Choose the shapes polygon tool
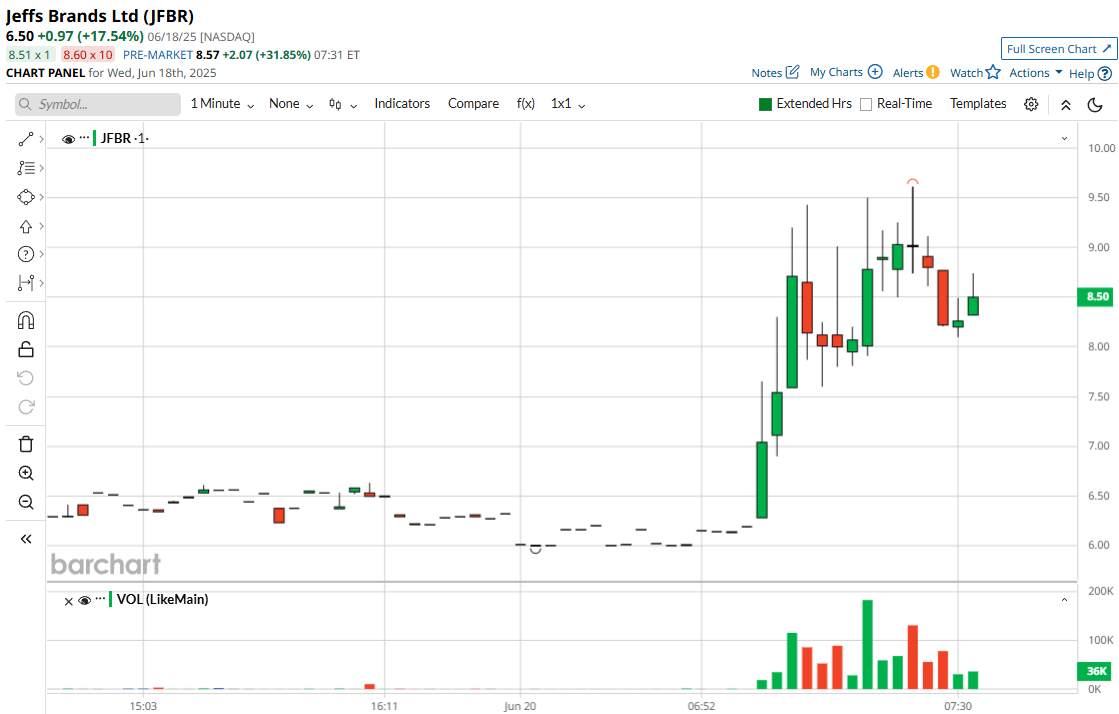This screenshot has height=714, width=1119. click(x=26, y=197)
